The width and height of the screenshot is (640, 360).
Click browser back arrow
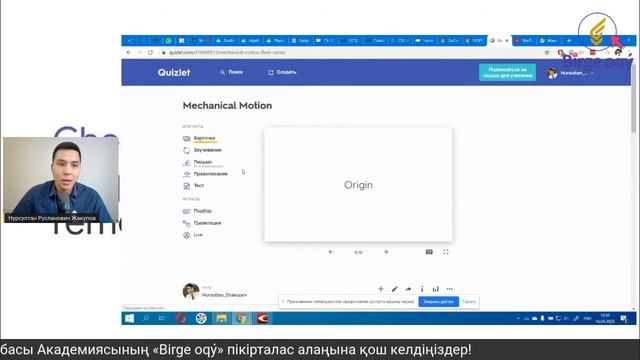pyautogui.click(x=129, y=53)
